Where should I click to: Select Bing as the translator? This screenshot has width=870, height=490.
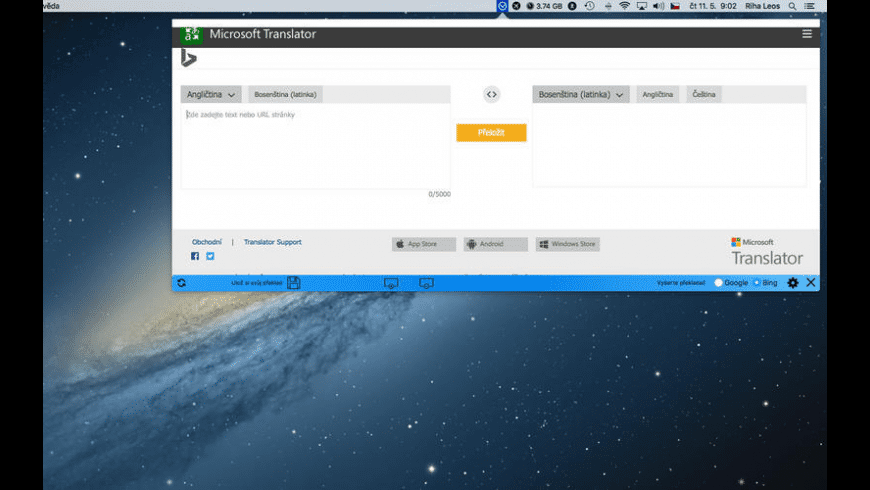click(x=756, y=282)
